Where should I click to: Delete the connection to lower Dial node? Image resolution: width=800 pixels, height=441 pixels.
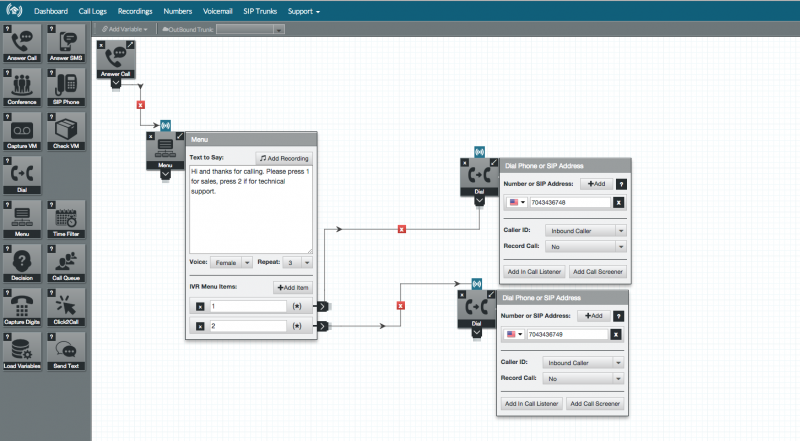tap(401, 305)
